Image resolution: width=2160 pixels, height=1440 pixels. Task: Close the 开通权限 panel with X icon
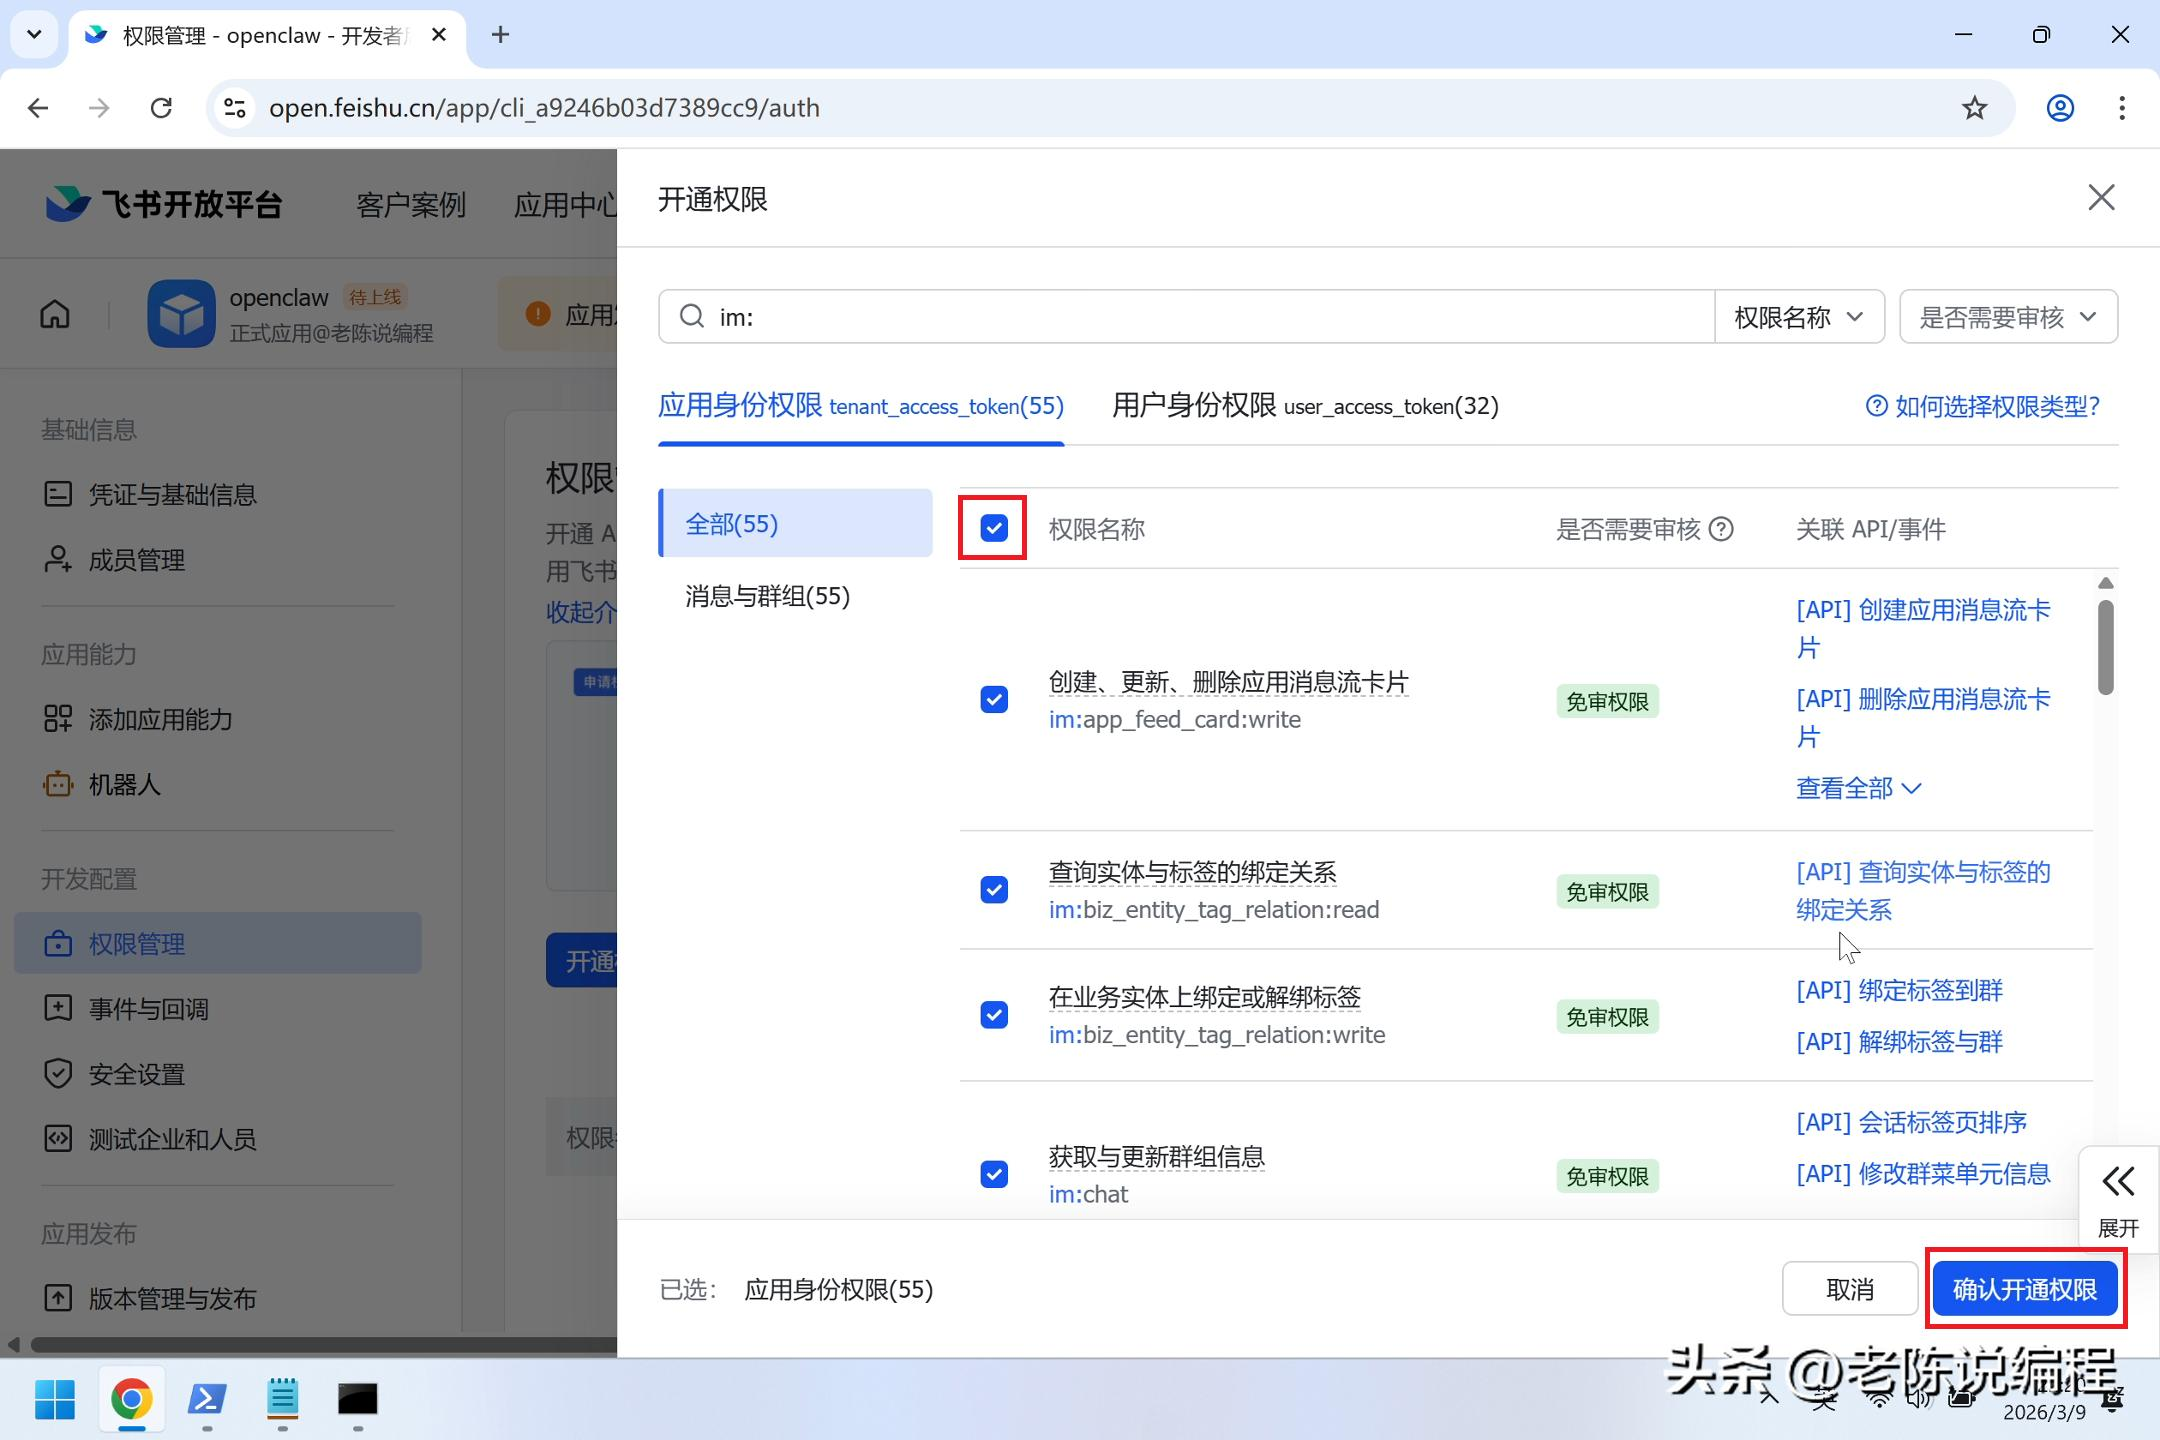tap(2101, 198)
